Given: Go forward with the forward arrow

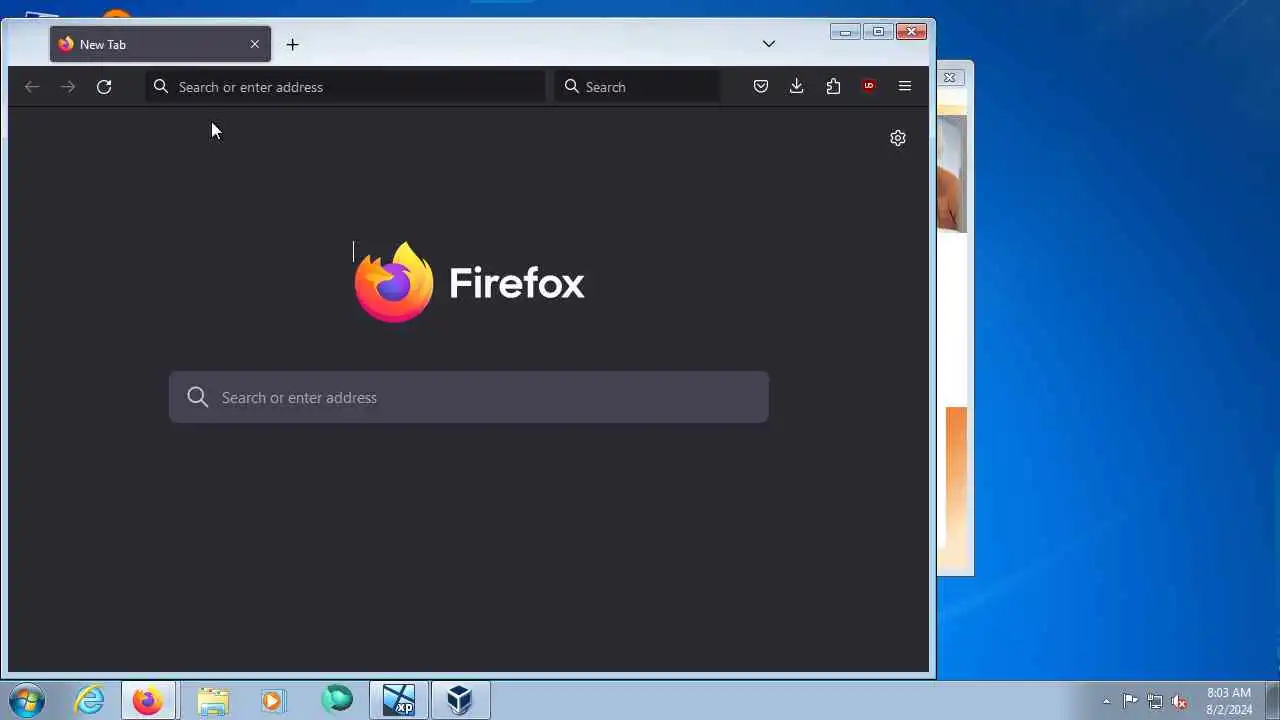Looking at the screenshot, I should click(68, 87).
